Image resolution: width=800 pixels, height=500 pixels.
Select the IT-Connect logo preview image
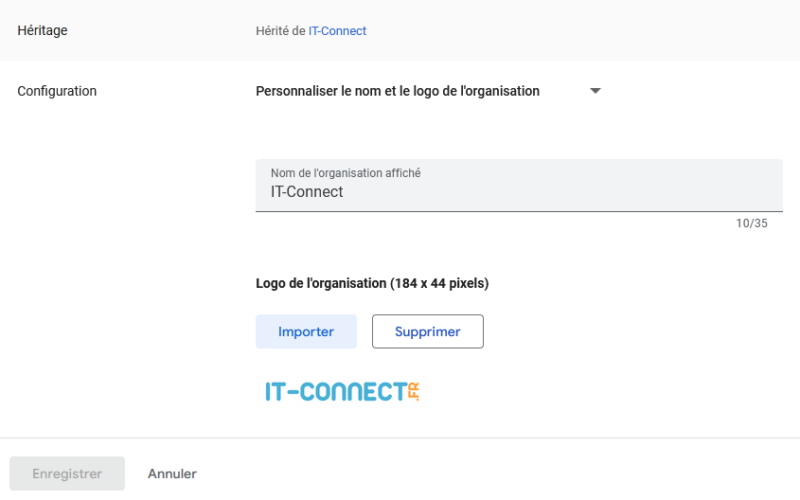click(342, 391)
